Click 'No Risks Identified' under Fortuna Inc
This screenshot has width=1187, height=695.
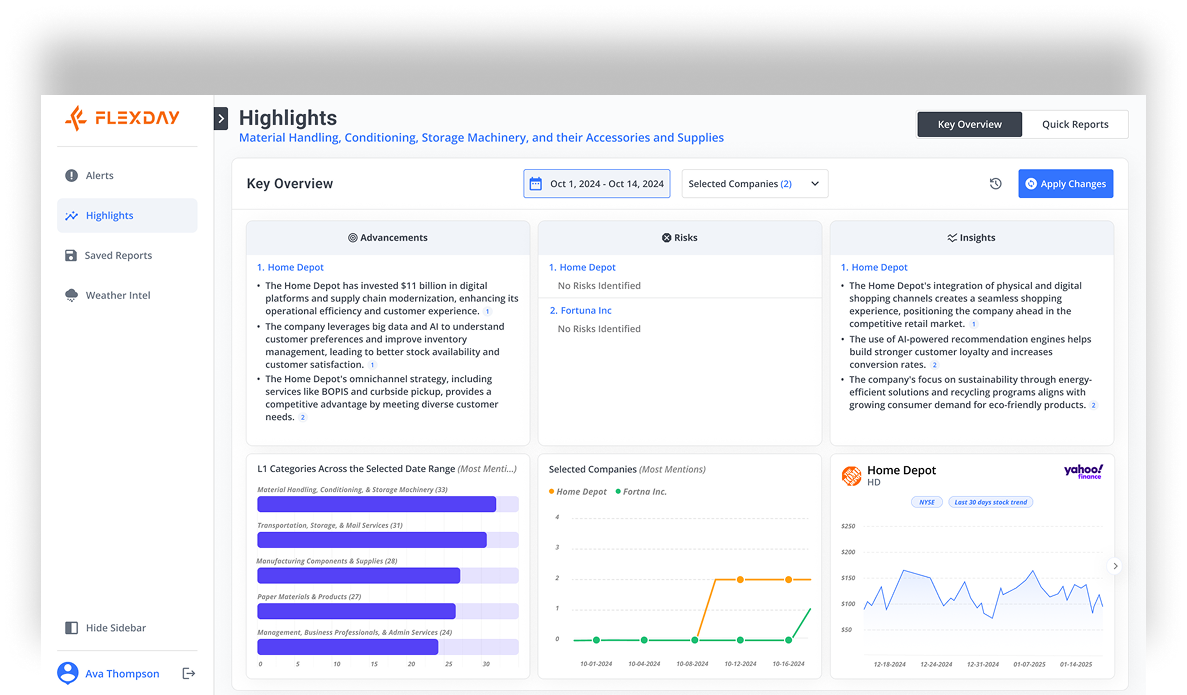point(599,329)
